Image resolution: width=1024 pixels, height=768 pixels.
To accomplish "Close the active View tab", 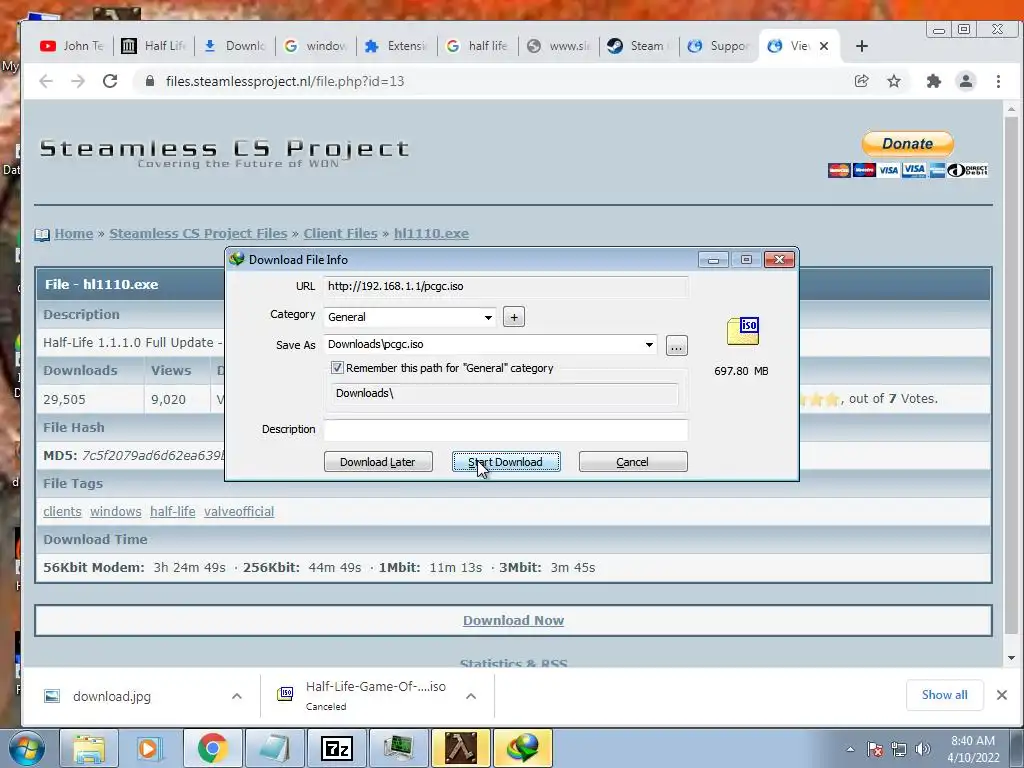I will tap(824, 46).
